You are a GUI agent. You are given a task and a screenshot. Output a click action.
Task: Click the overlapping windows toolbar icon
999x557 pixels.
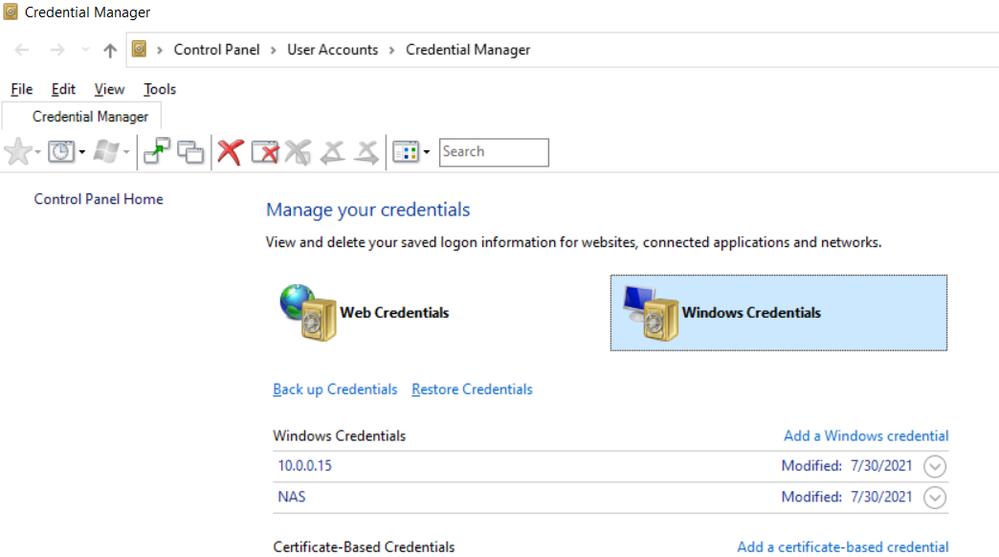pos(190,152)
